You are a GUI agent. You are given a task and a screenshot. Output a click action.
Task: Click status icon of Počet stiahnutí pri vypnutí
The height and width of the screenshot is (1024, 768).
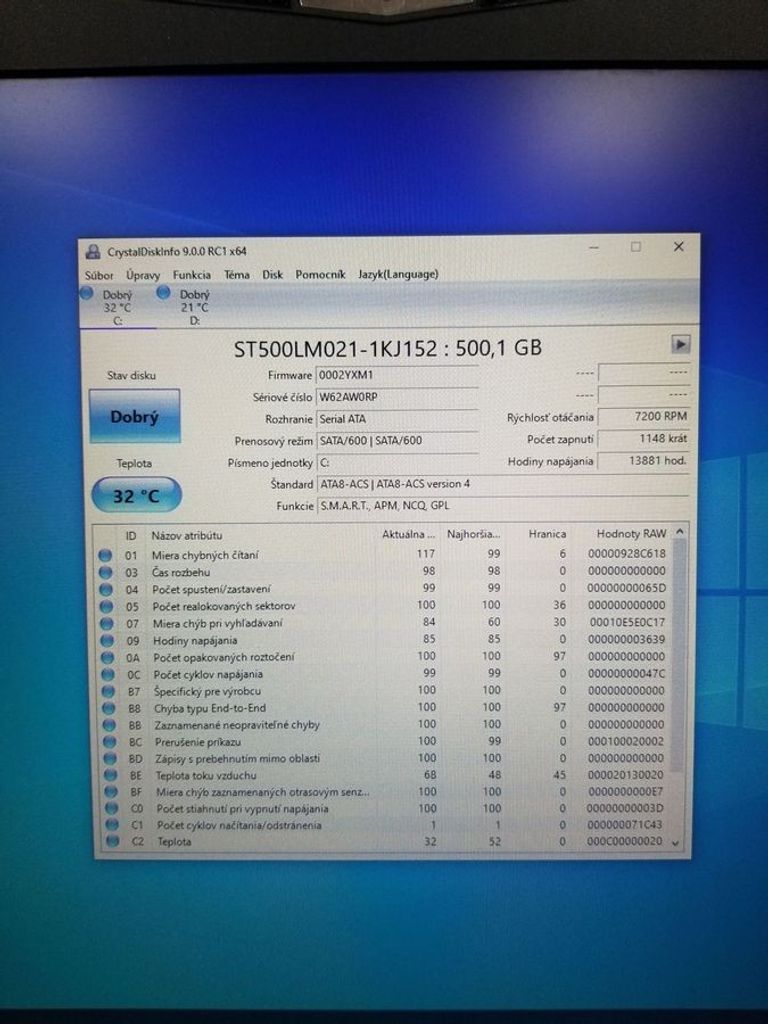coord(112,808)
